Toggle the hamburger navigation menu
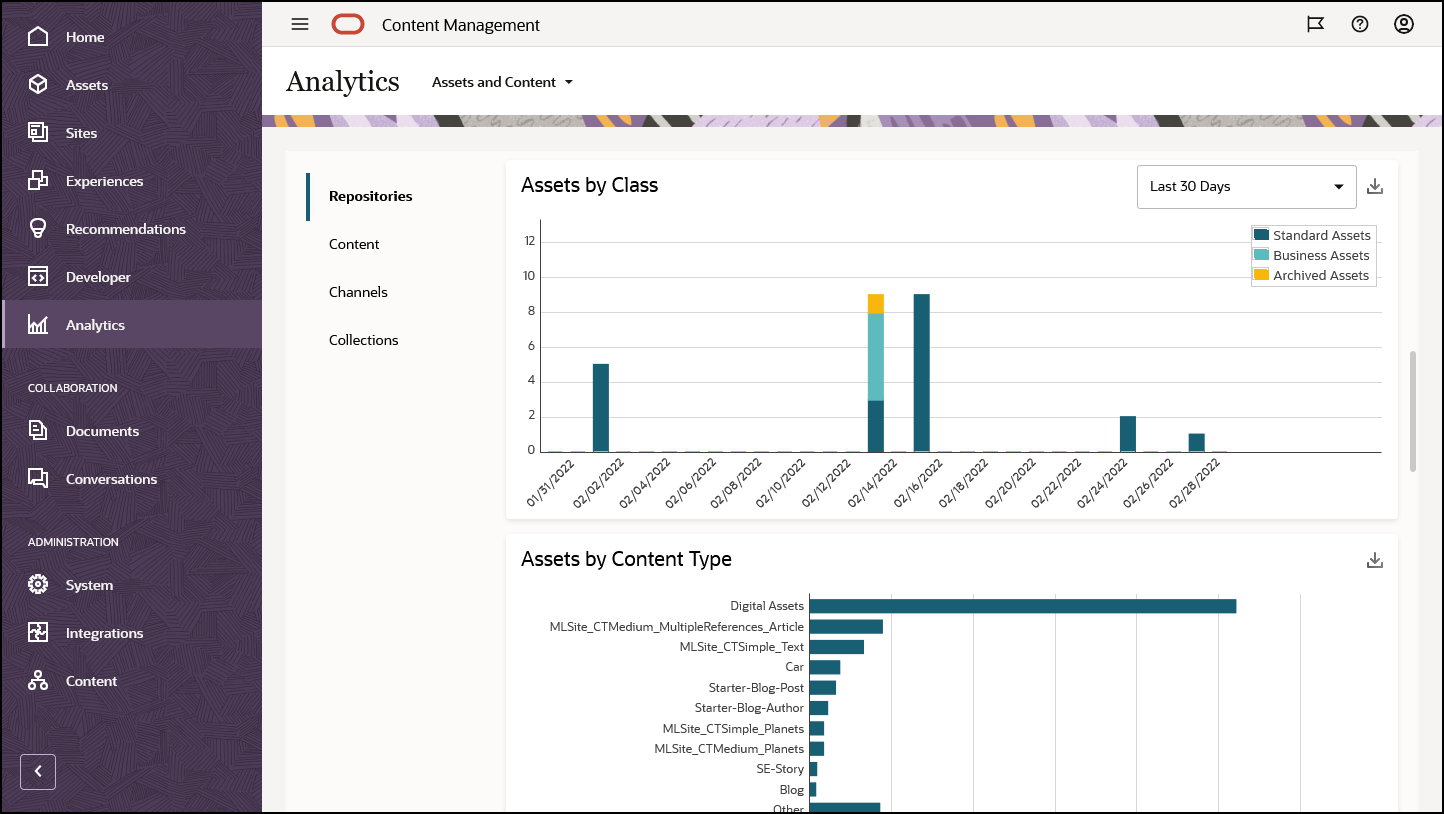The height and width of the screenshot is (814, 1444). (x=300, y=25)
